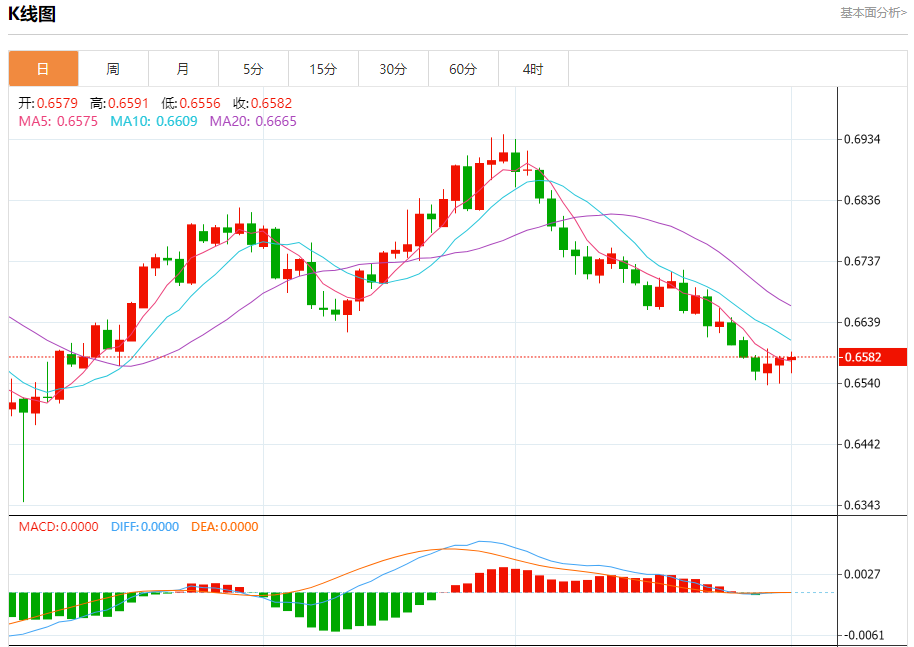Click the 收:0.6582 close price value
The width and height of the screenshot is (914, 647).
(262, 103)
